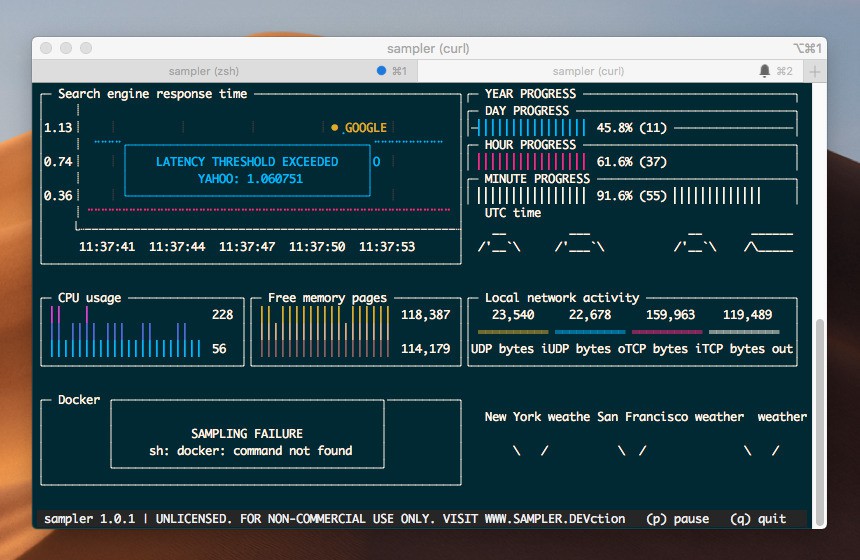Screen dimensions: 860x560
Task: Click the yellow GOOGLE legend dot
Action: (336, 128)
